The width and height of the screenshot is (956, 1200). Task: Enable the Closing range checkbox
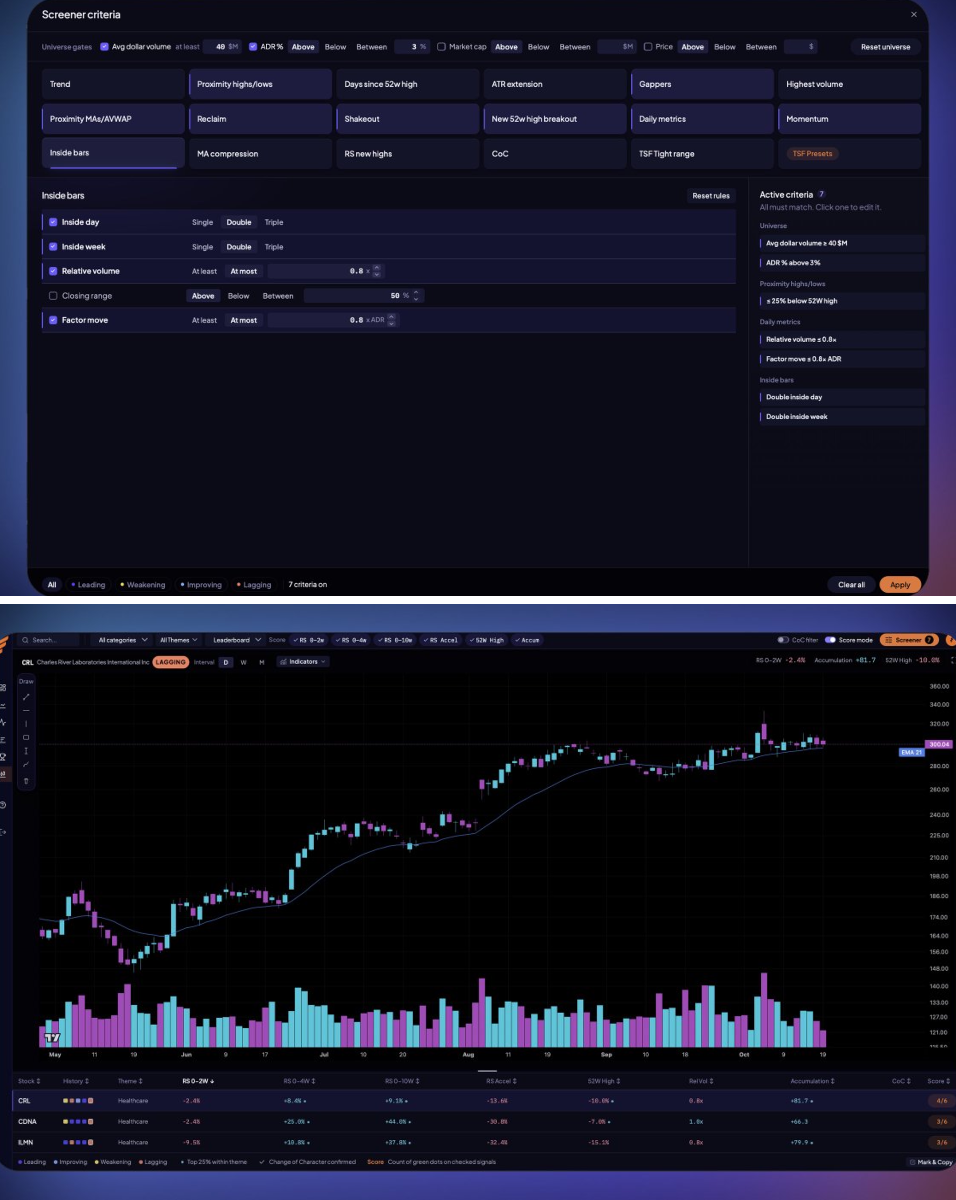[x=53, y=296]
